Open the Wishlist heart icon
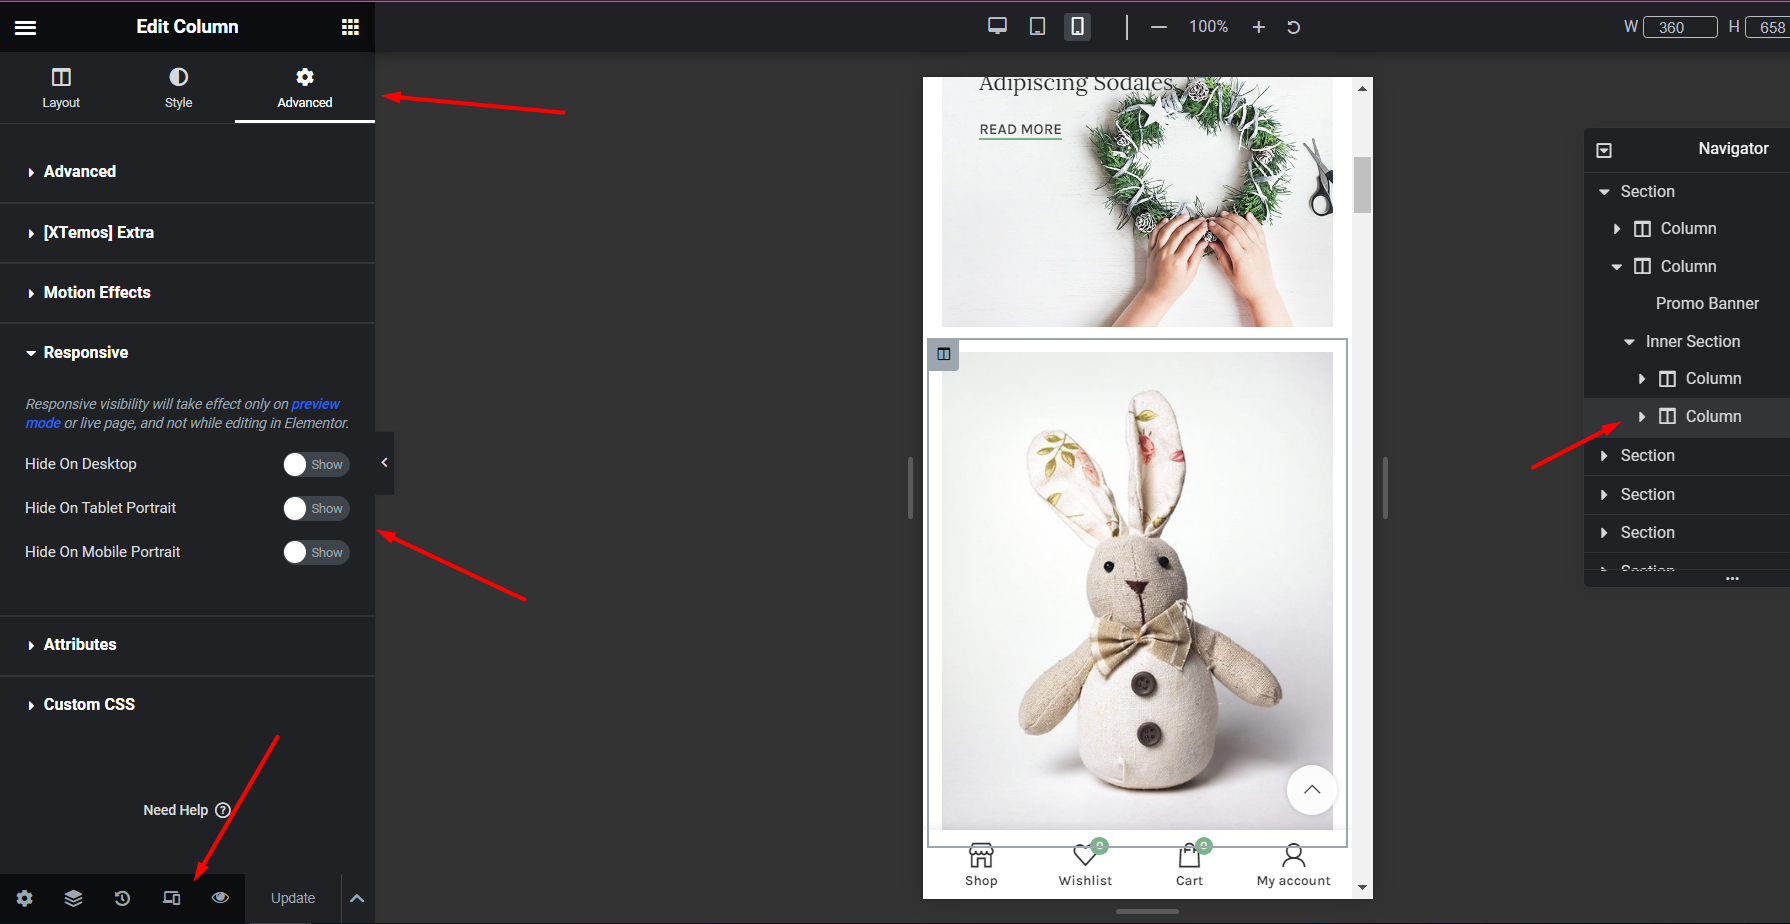1790x924 pixels. (1085, 856)
